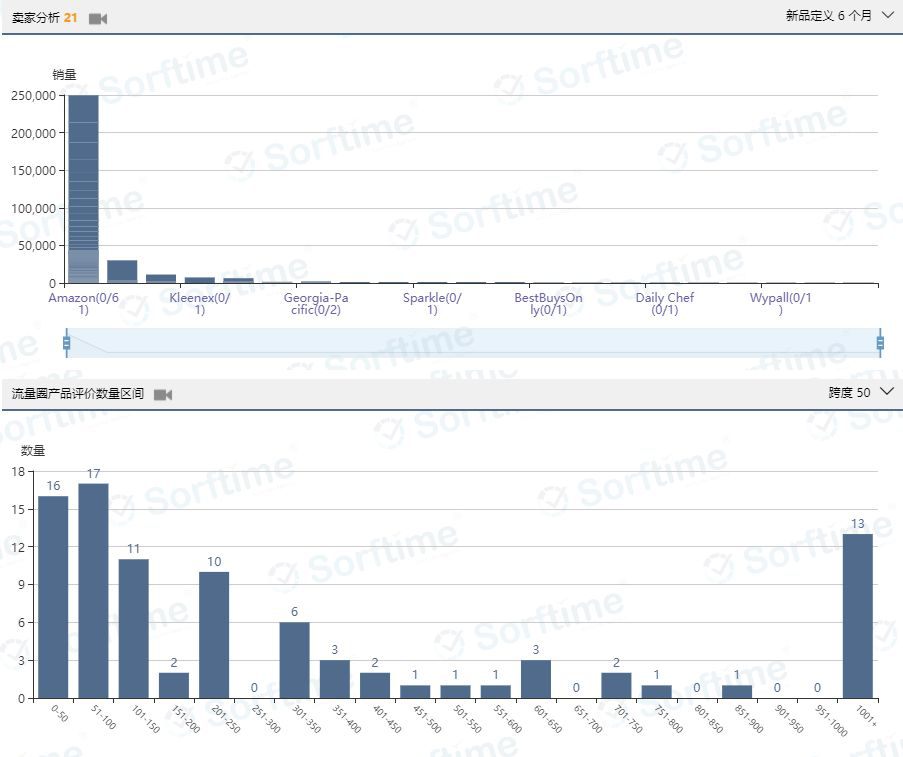Click the 0-50 review count bar
The image size is (903, 757).
tap(53, 597)
